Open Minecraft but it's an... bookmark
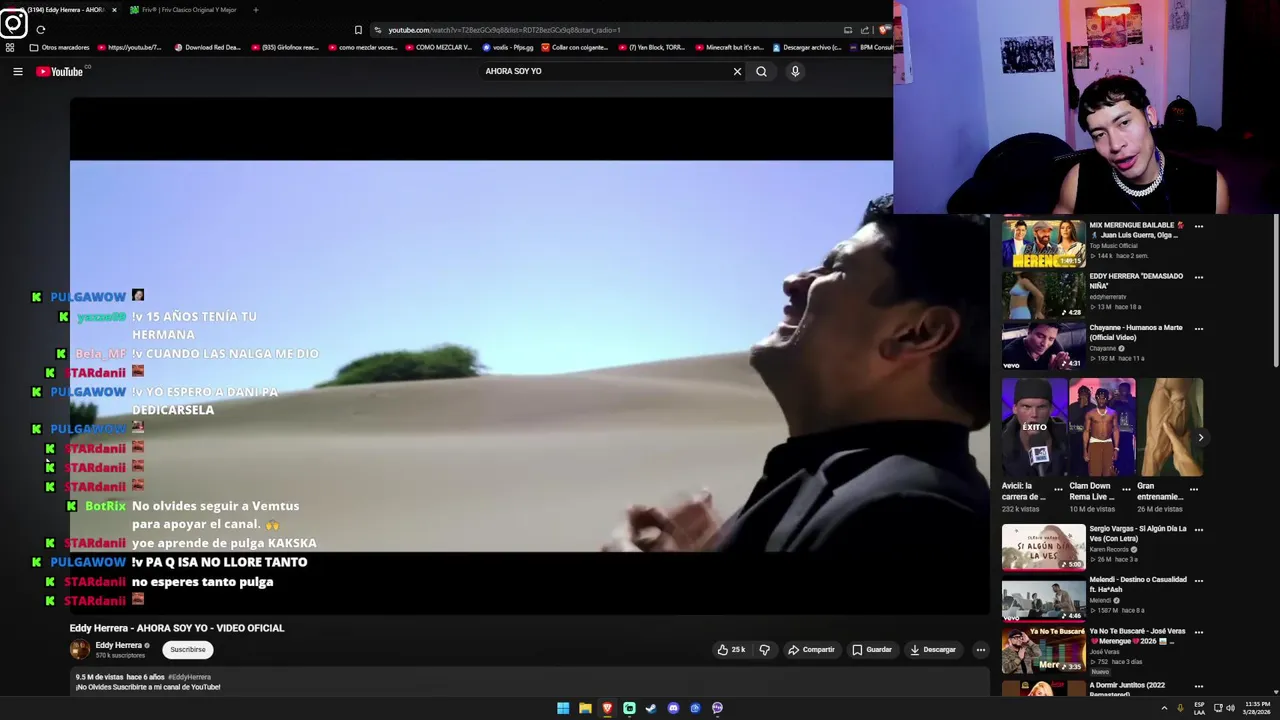 (728, 47)
